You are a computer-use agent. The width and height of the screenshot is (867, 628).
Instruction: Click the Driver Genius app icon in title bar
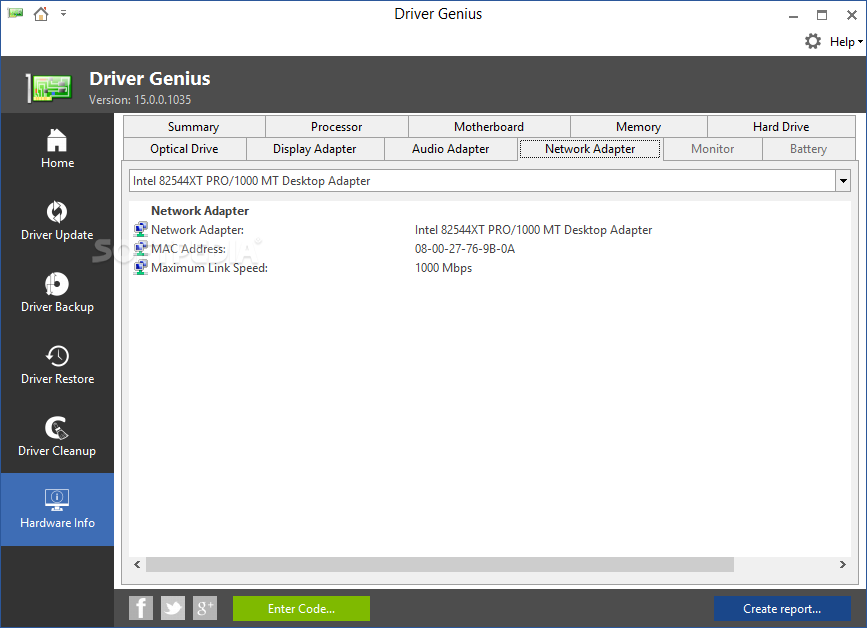coord(15,13)
